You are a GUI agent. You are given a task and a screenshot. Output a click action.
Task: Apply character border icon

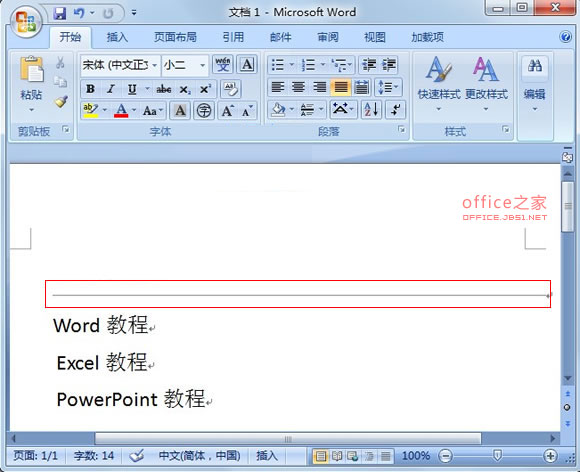click(x=247, y=65)
